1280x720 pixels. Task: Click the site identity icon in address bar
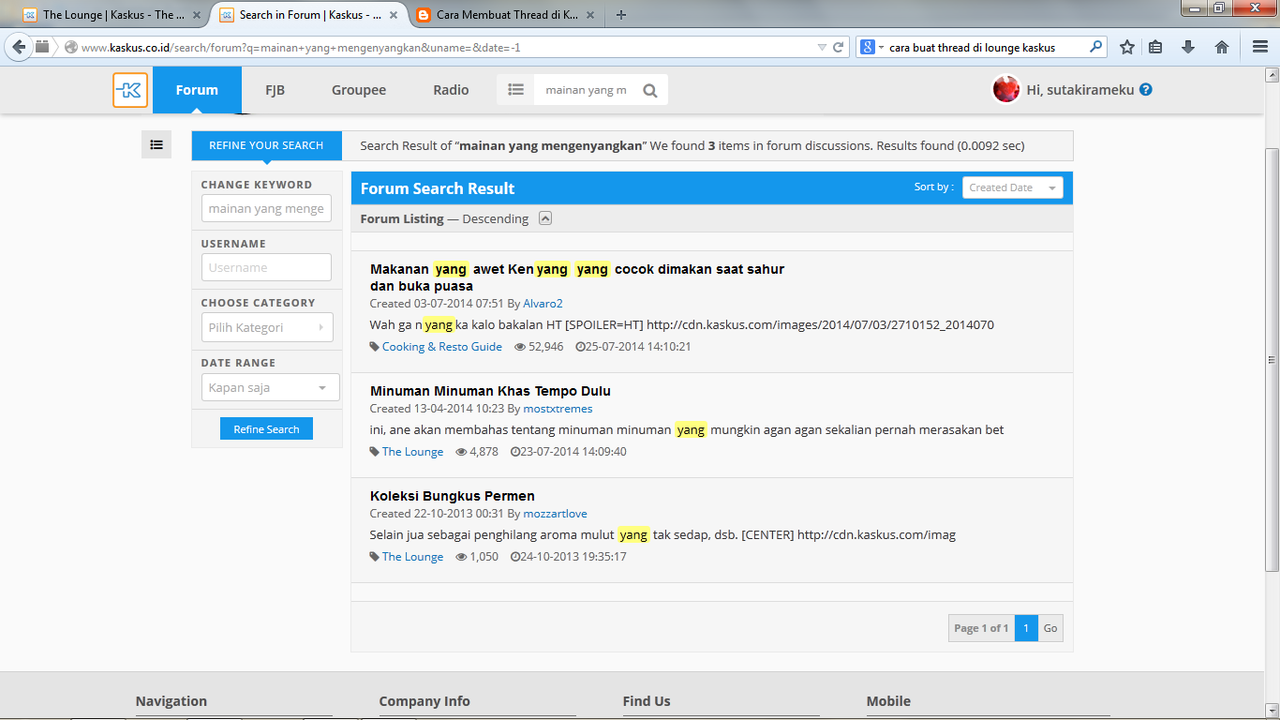click(x=70, y=47)
